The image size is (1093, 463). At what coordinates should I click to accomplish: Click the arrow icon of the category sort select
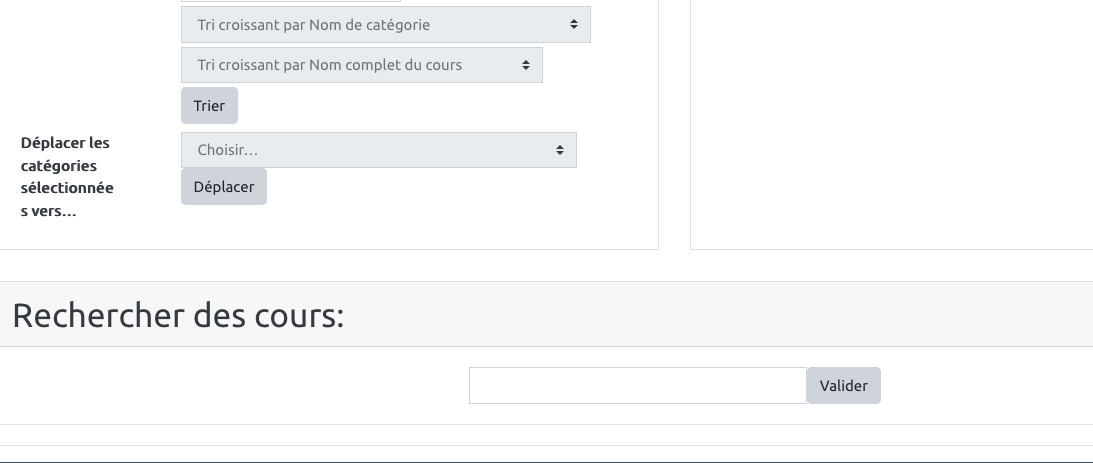pos(574,25)
